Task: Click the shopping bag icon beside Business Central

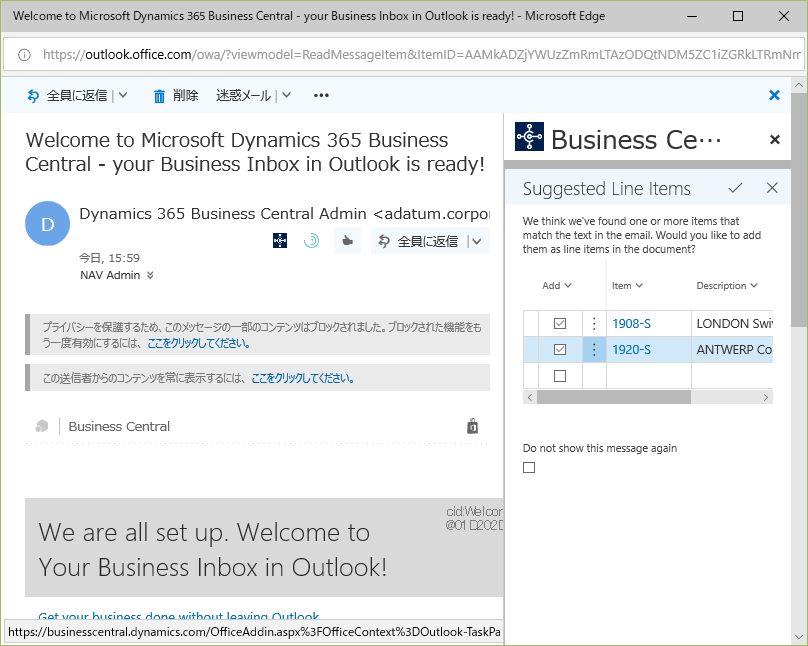Action: click(x=473, y=427)
